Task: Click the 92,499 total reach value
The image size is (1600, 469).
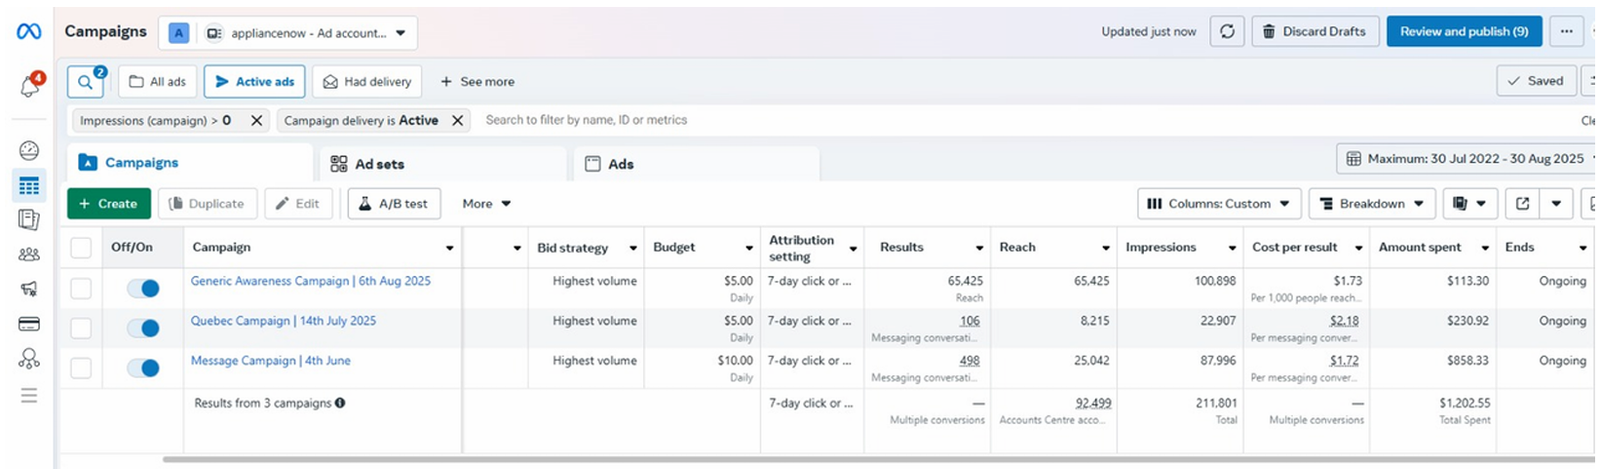Action: (1093, 403)
